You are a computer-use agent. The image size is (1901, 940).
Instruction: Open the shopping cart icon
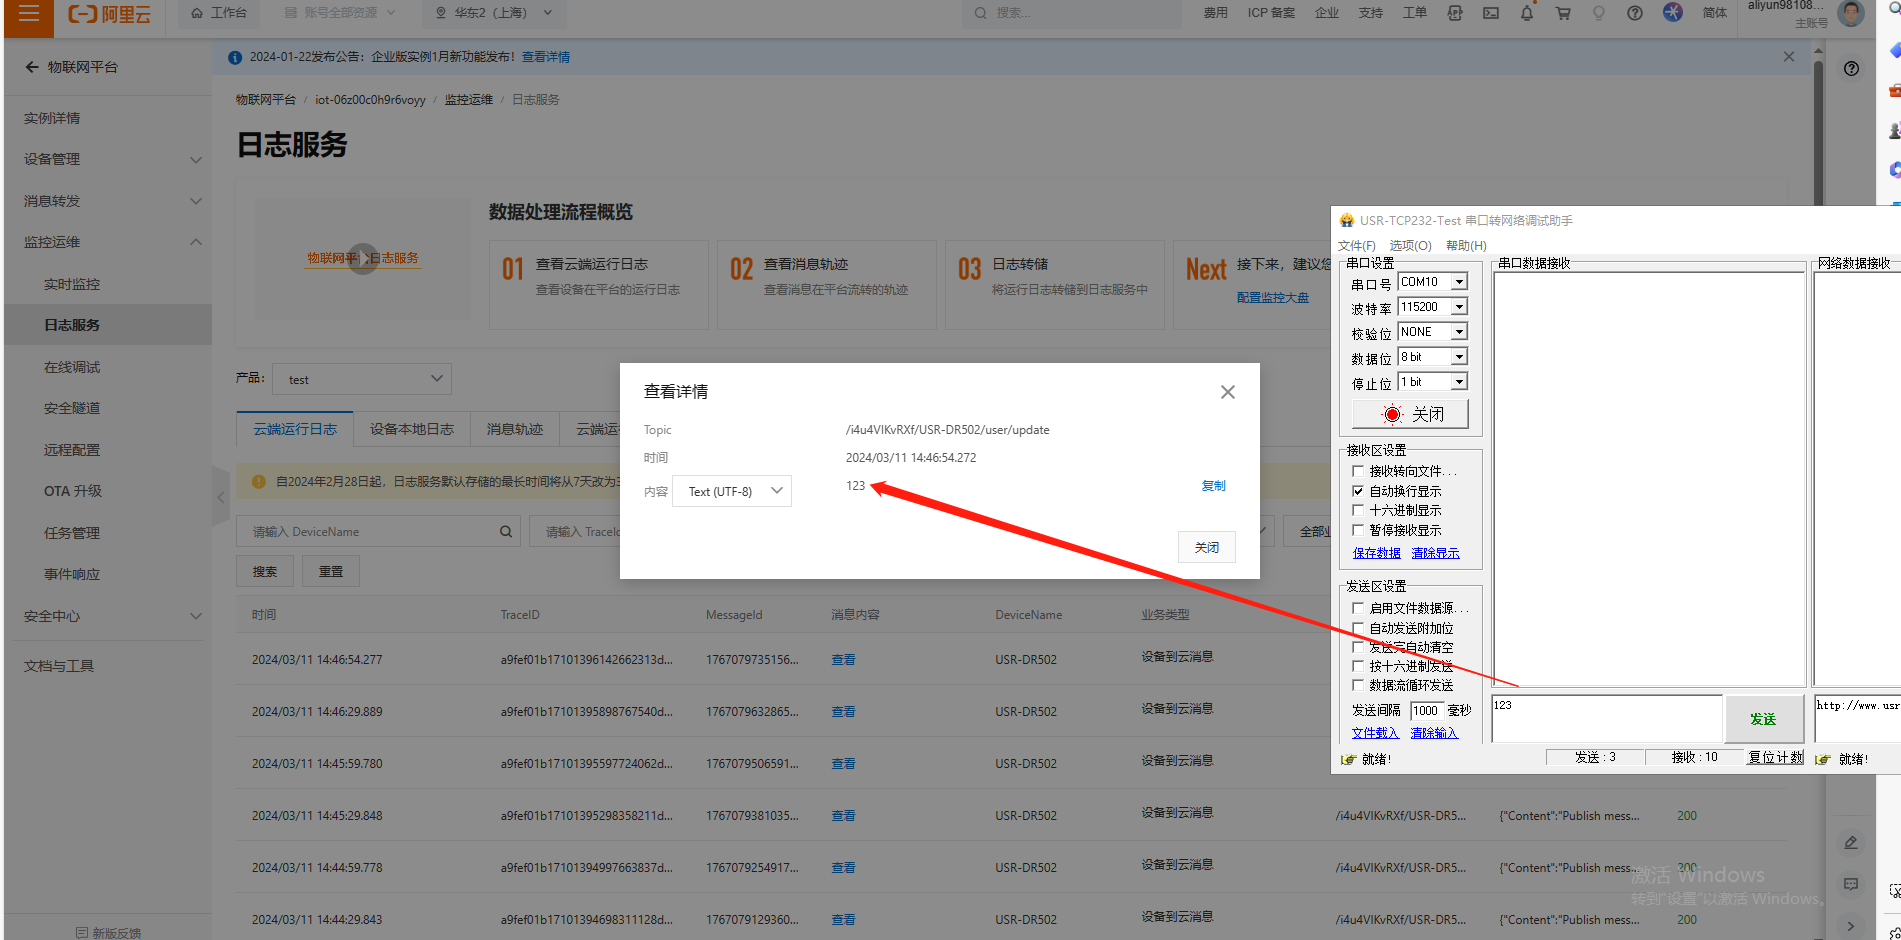pos(1563,13)
